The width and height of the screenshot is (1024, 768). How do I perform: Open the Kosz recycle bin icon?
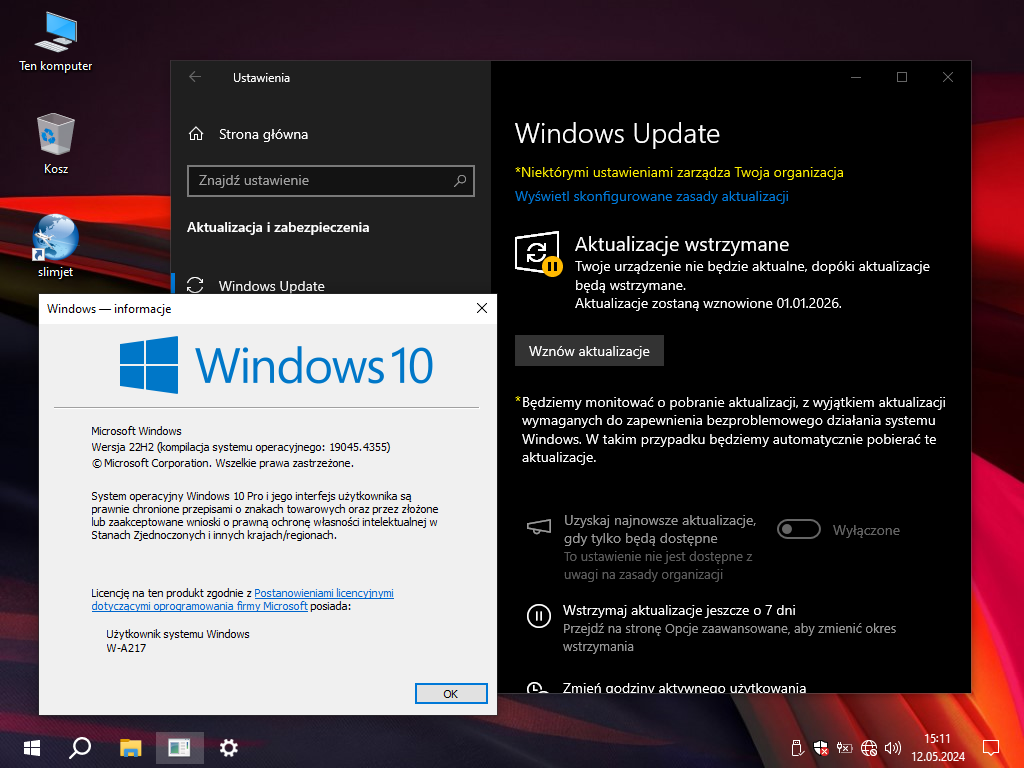click(x=55, y=133)
